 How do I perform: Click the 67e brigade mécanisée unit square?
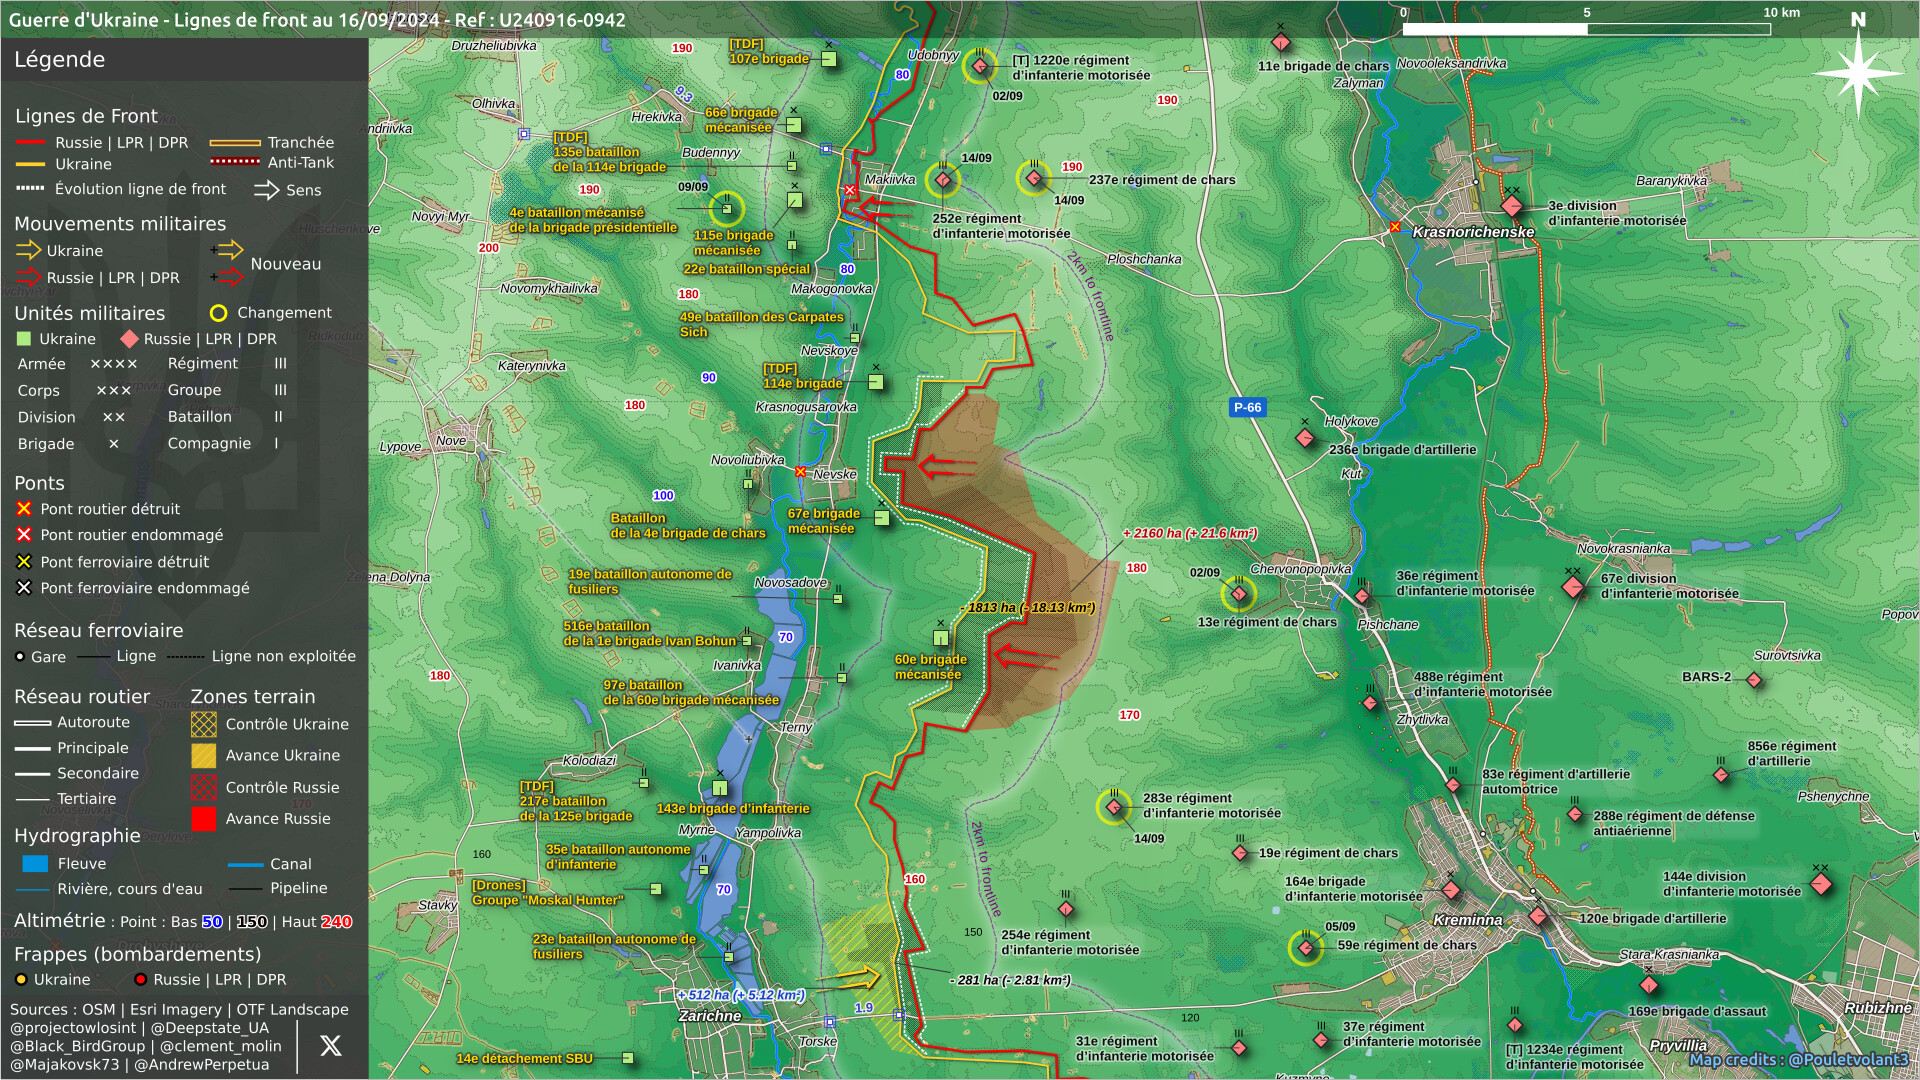pyautogui.click(x=882, y=518)
